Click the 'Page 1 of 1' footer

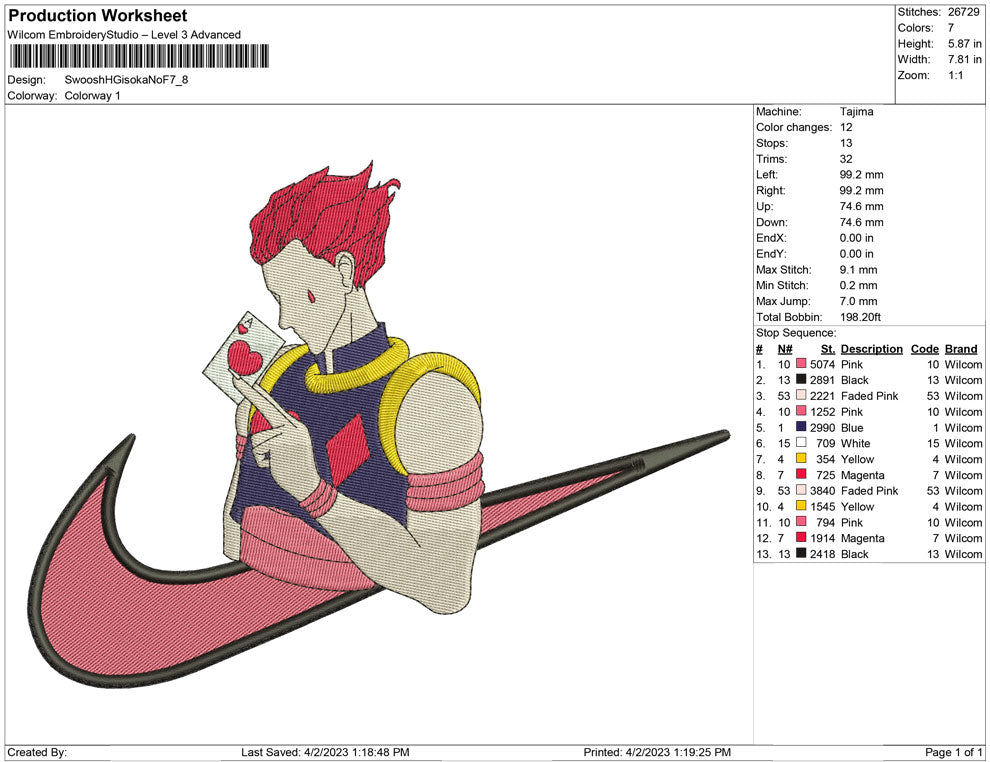953,752
